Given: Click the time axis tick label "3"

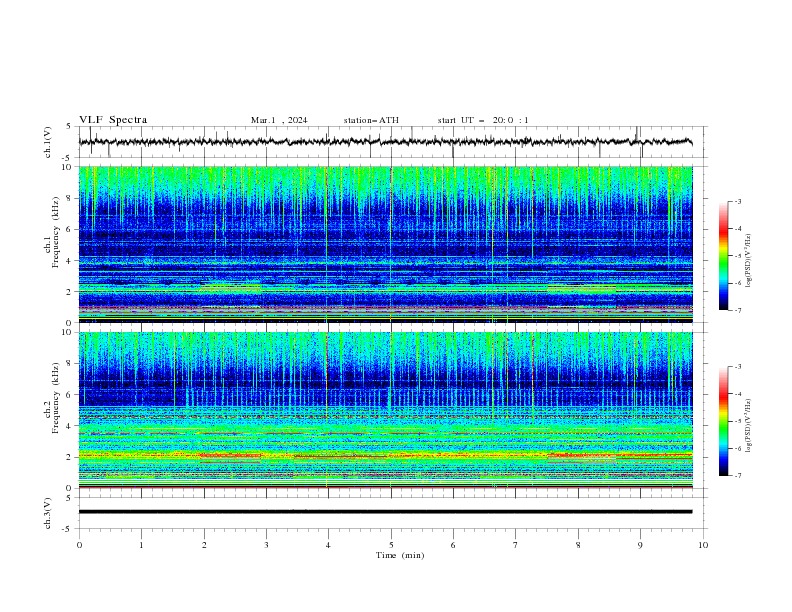Looking at the screenshot, I should pos(266,545).
